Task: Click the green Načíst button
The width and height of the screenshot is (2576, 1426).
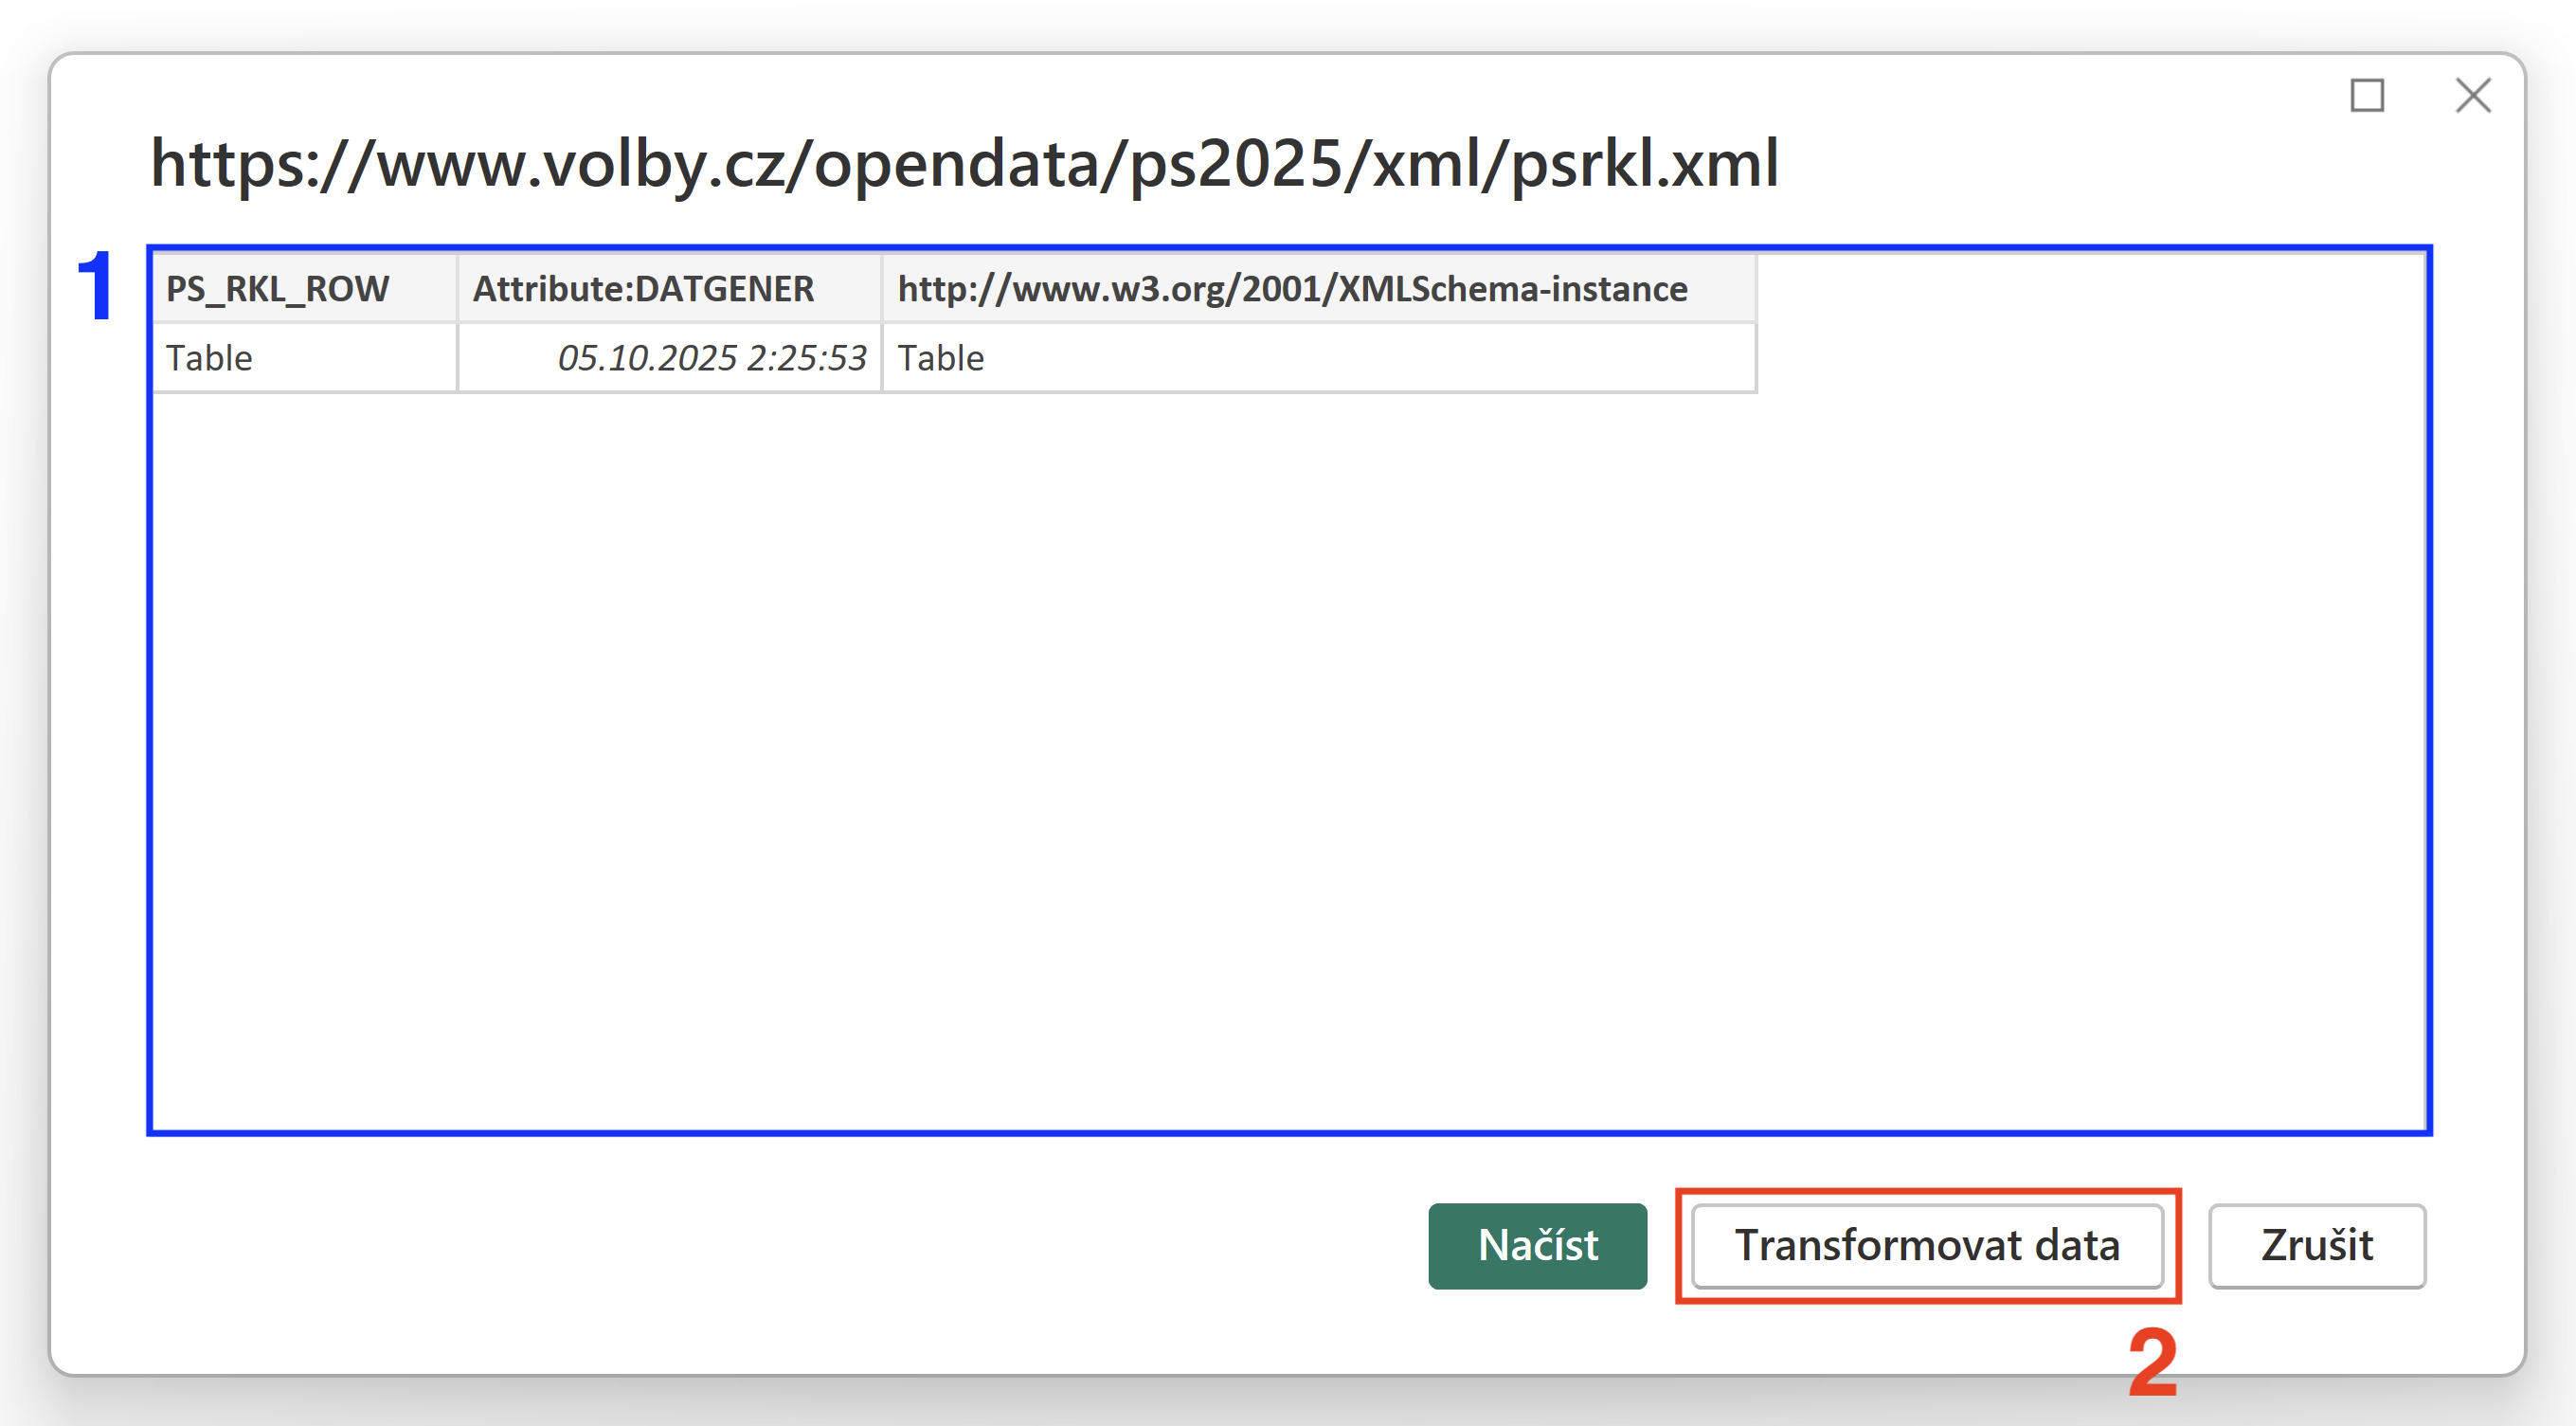Action: coord(1537,1245)
